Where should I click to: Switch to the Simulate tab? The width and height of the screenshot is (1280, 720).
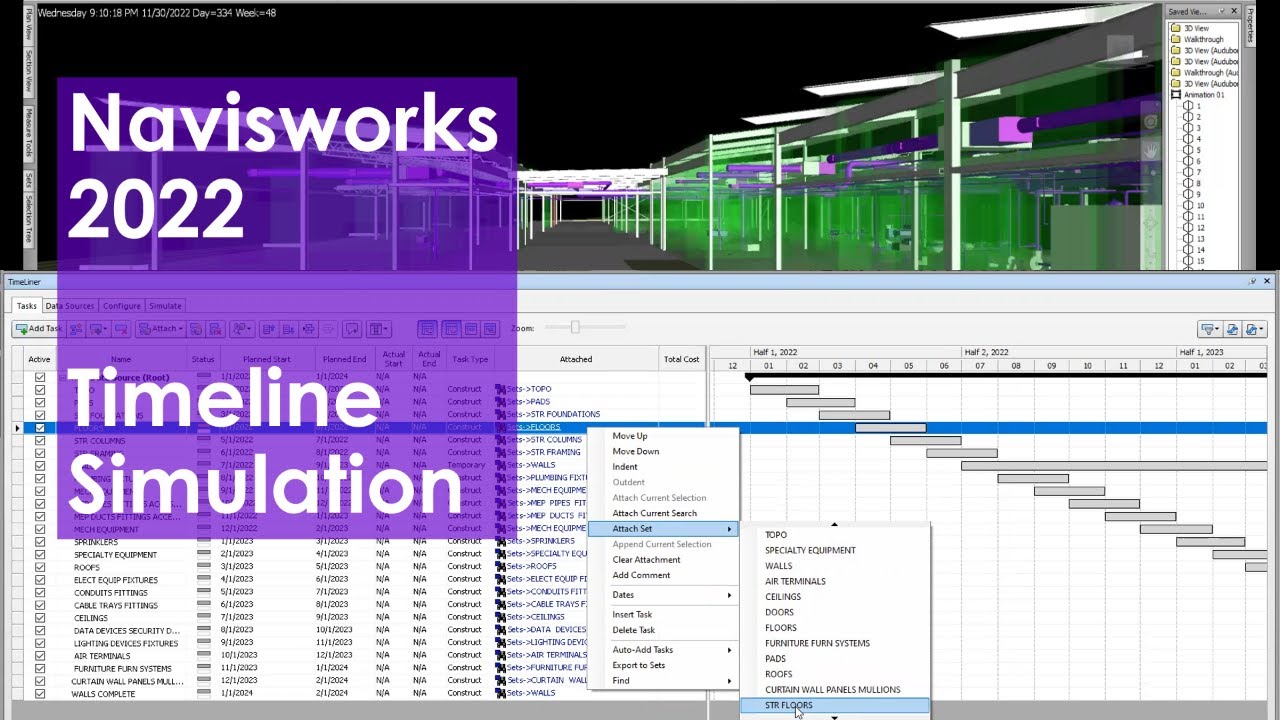point(166,306)
